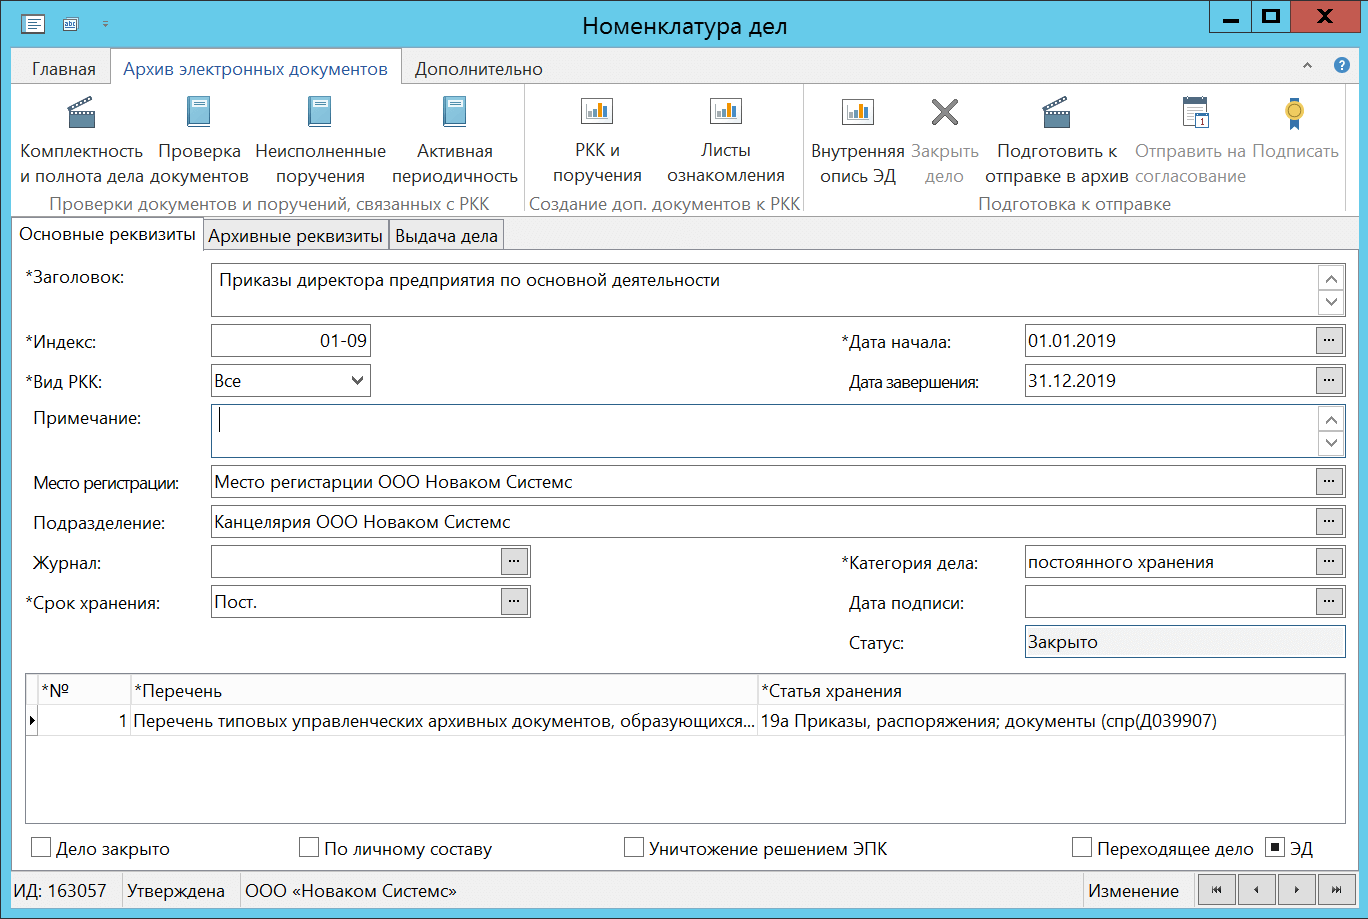
Task: Click the Журнал input field
Action: click(356, 562)
